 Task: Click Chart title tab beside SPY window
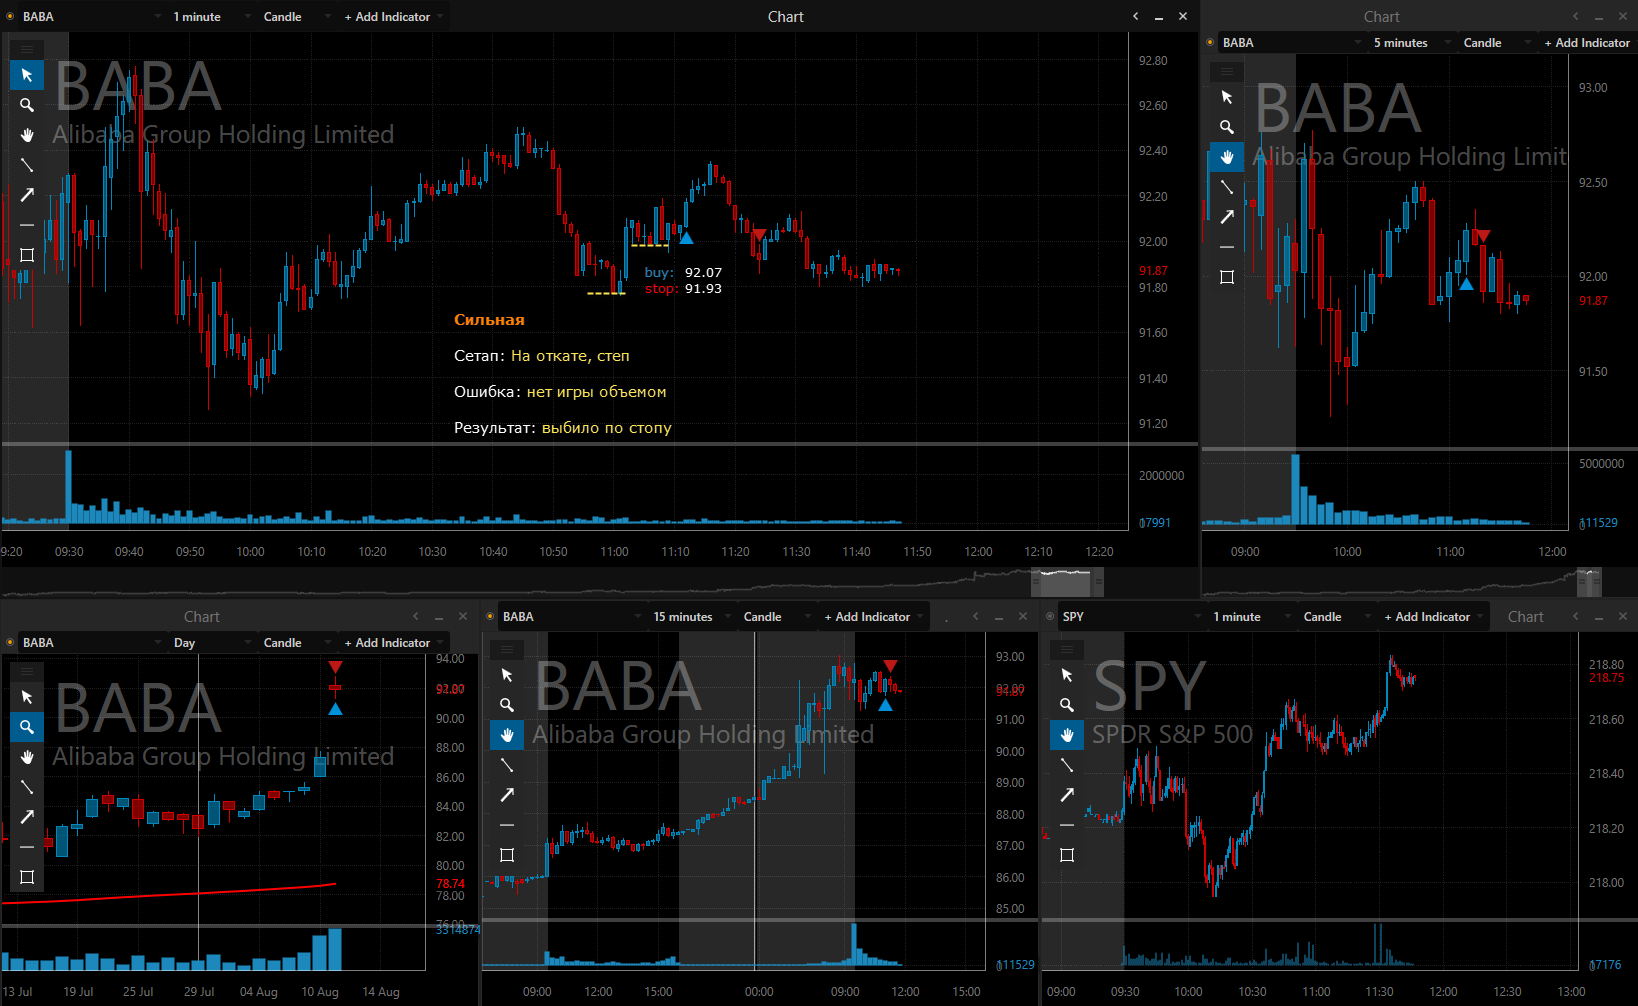pyautogui.click(x=1525, y=617)
